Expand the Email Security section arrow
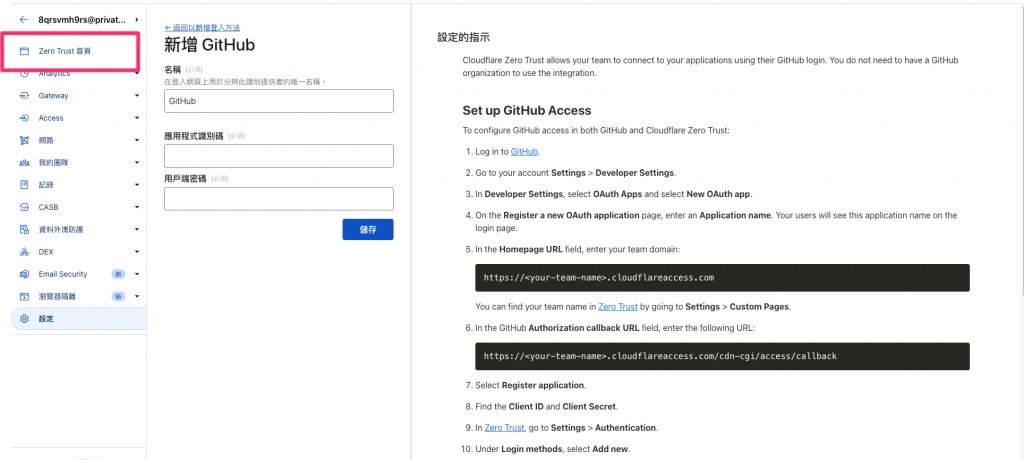The height and width of the screenshot is (460, 1024). 137,274
